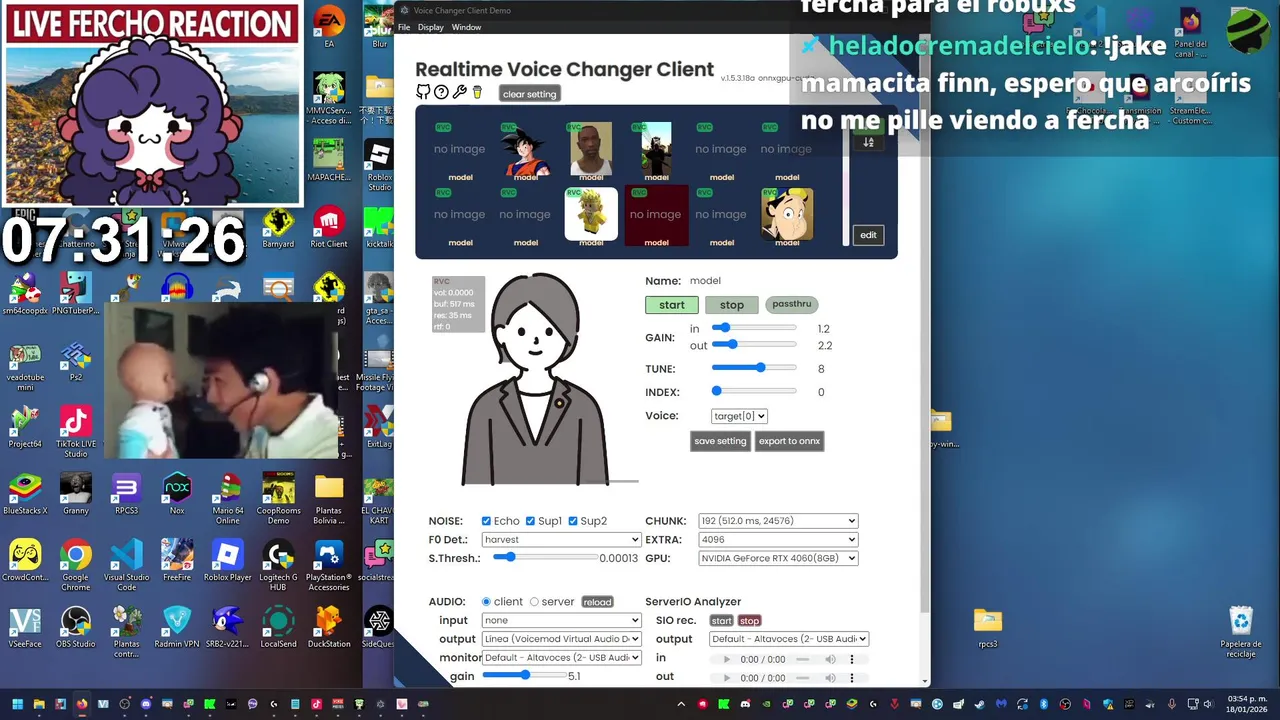This screenshot has height=720, width=1280.
Task: Open LocalSend desktop shortcut
Action: click(278, 627)
